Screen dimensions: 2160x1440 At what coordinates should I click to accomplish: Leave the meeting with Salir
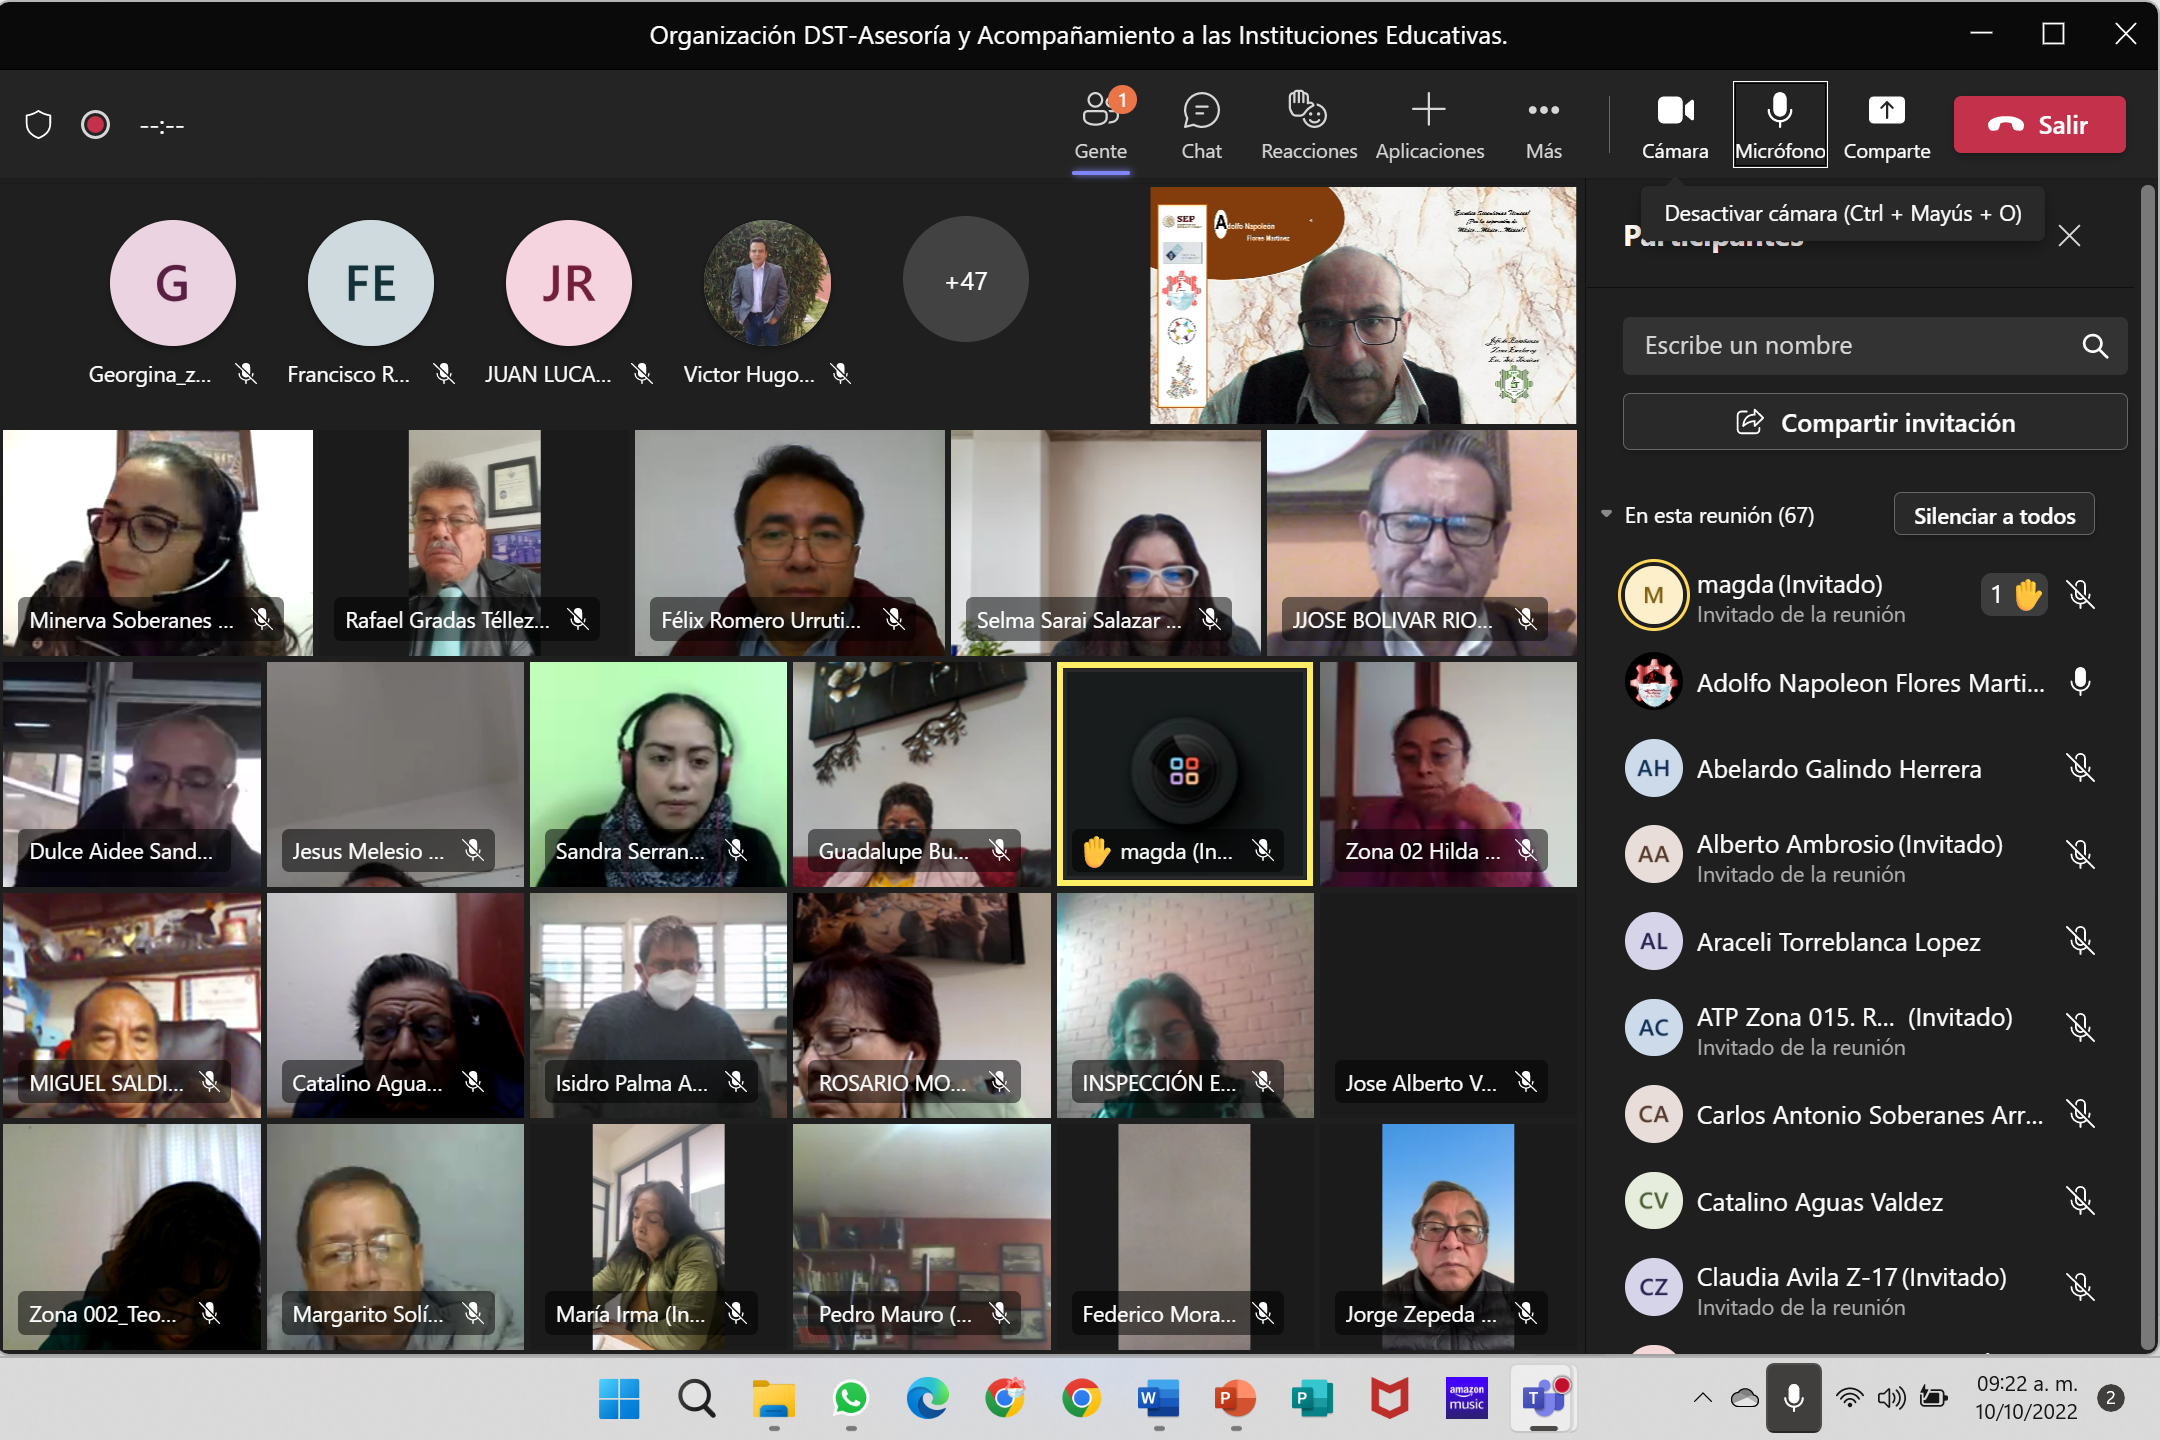(2039, 125)
